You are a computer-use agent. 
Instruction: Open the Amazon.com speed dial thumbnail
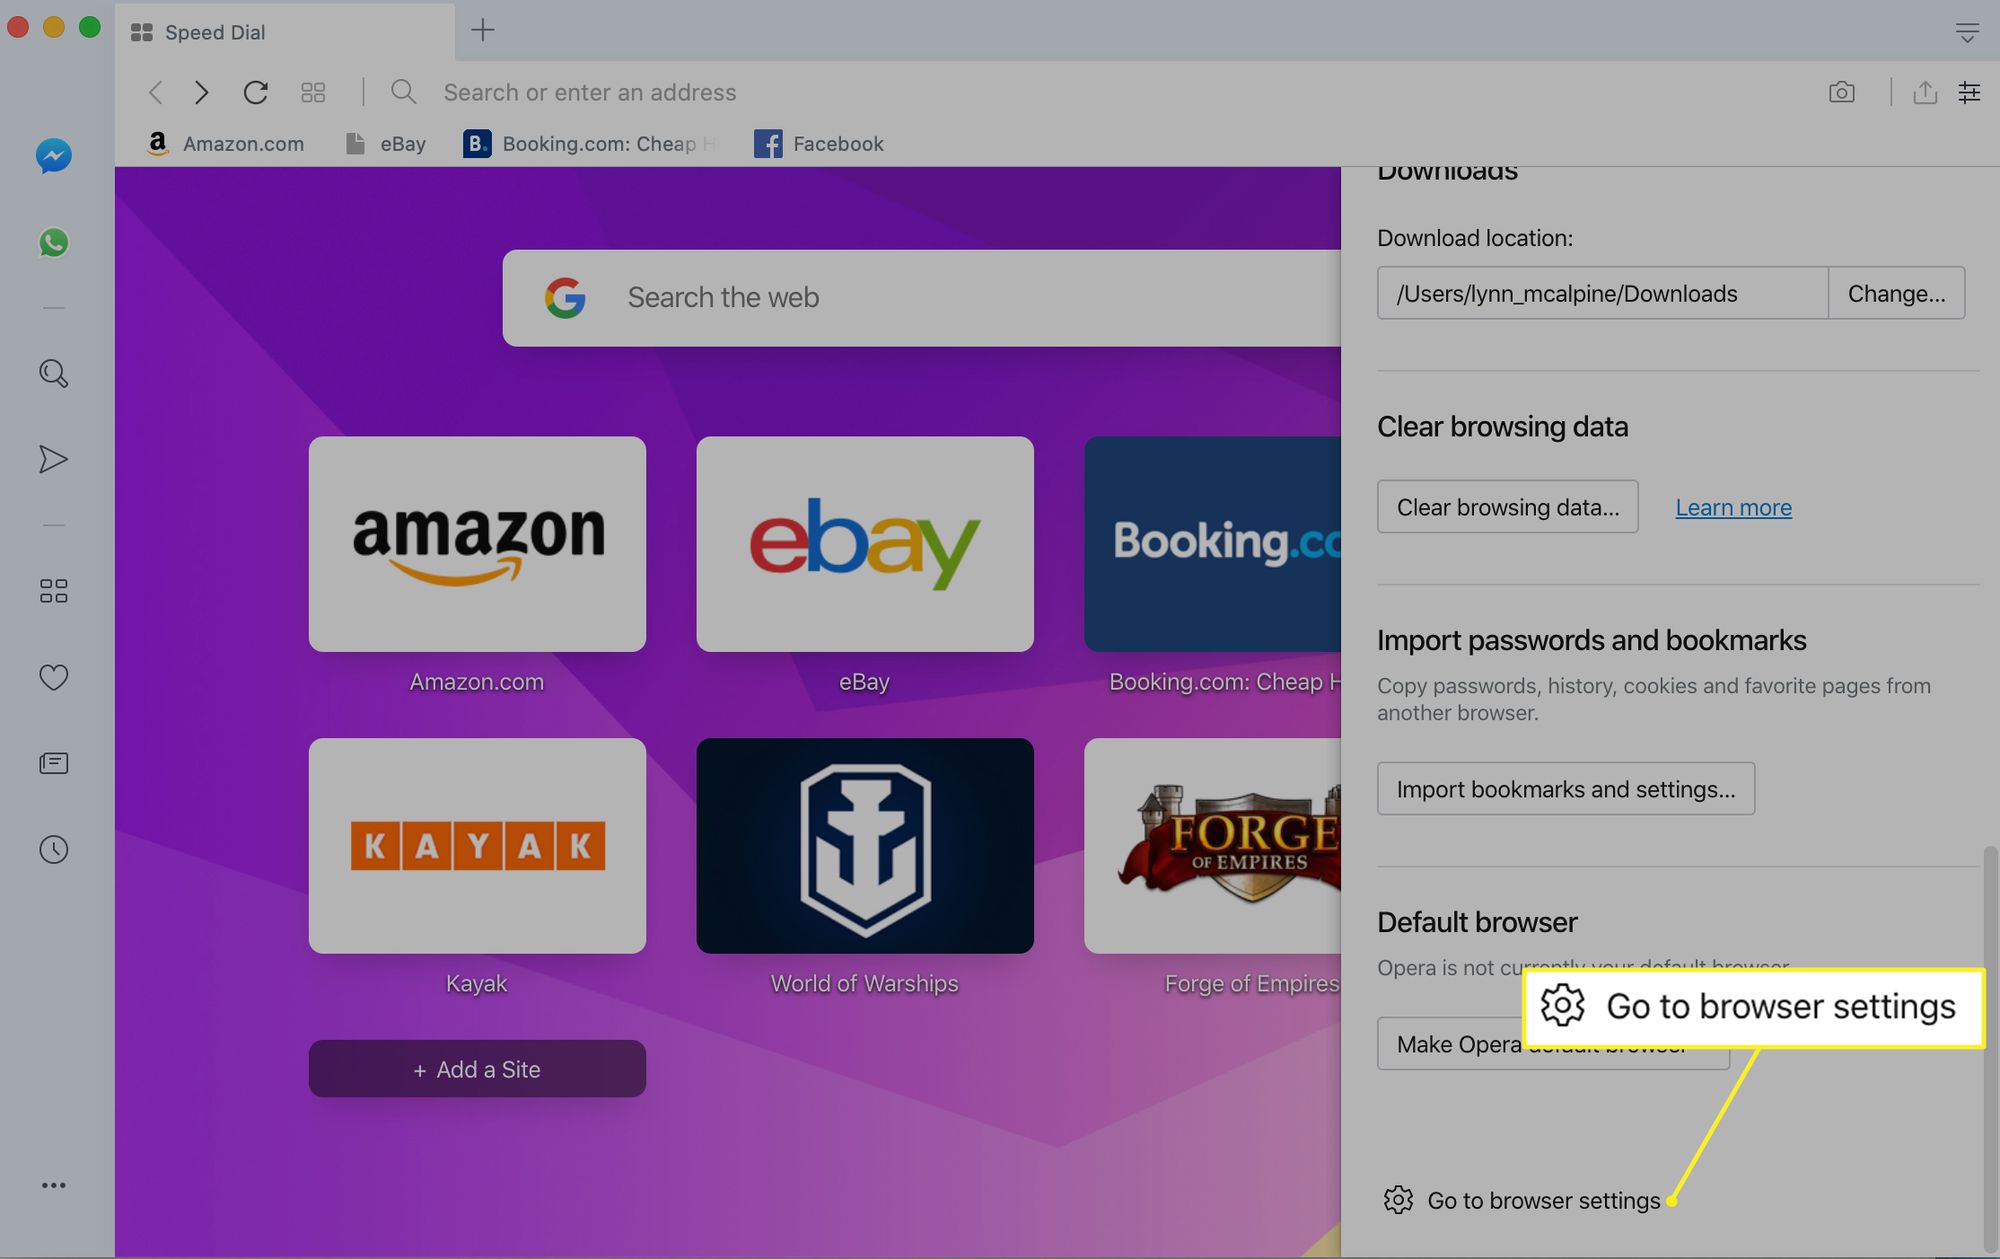click(477, 542)
